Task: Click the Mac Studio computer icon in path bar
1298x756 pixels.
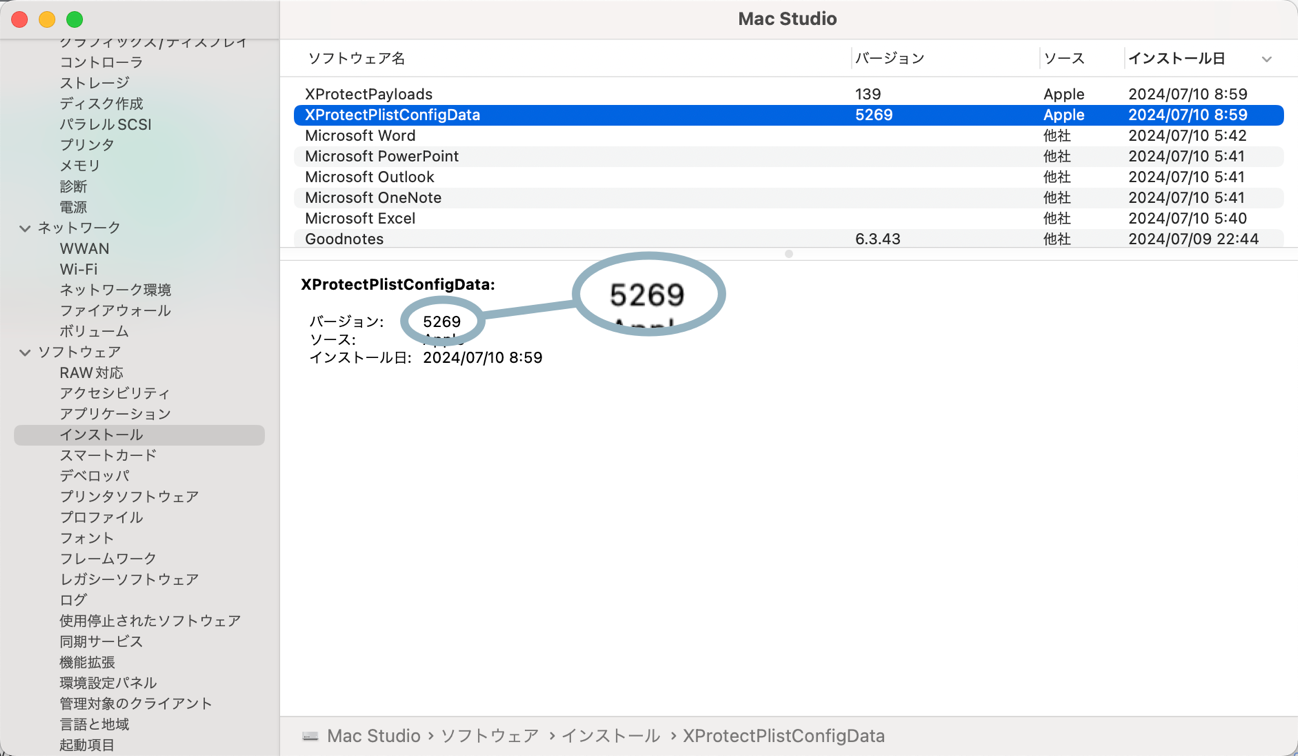Action: pyautogui.click(x=311, y=736)
